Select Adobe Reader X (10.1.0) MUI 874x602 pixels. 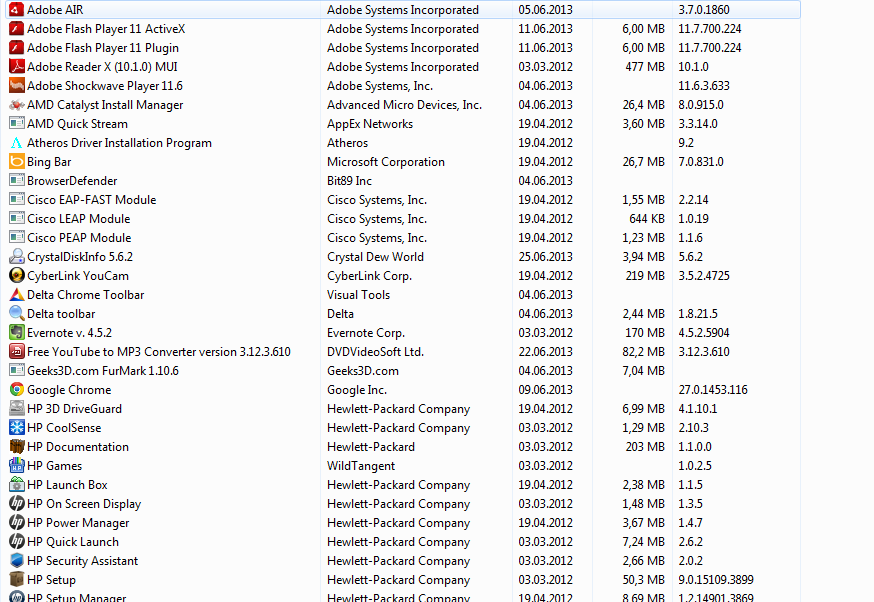tap(103, 67)
